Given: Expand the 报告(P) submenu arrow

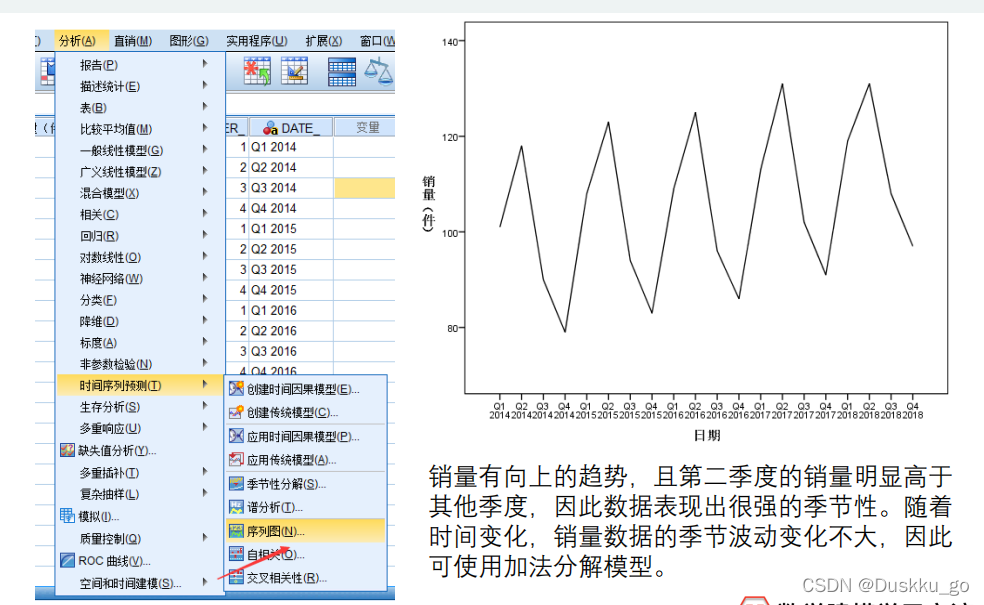Looking at the screenshot, I should click(x=205, y=64).
